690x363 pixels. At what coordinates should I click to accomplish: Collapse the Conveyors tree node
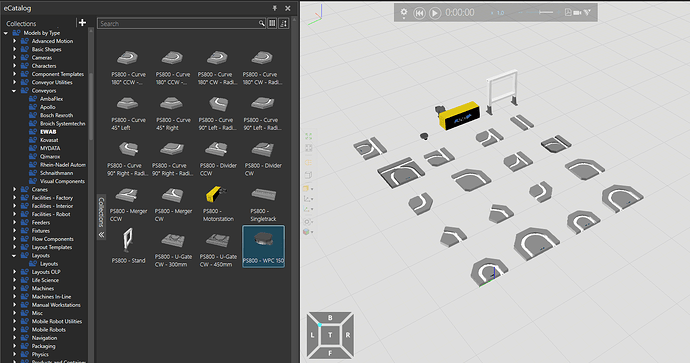click(14, 91)
